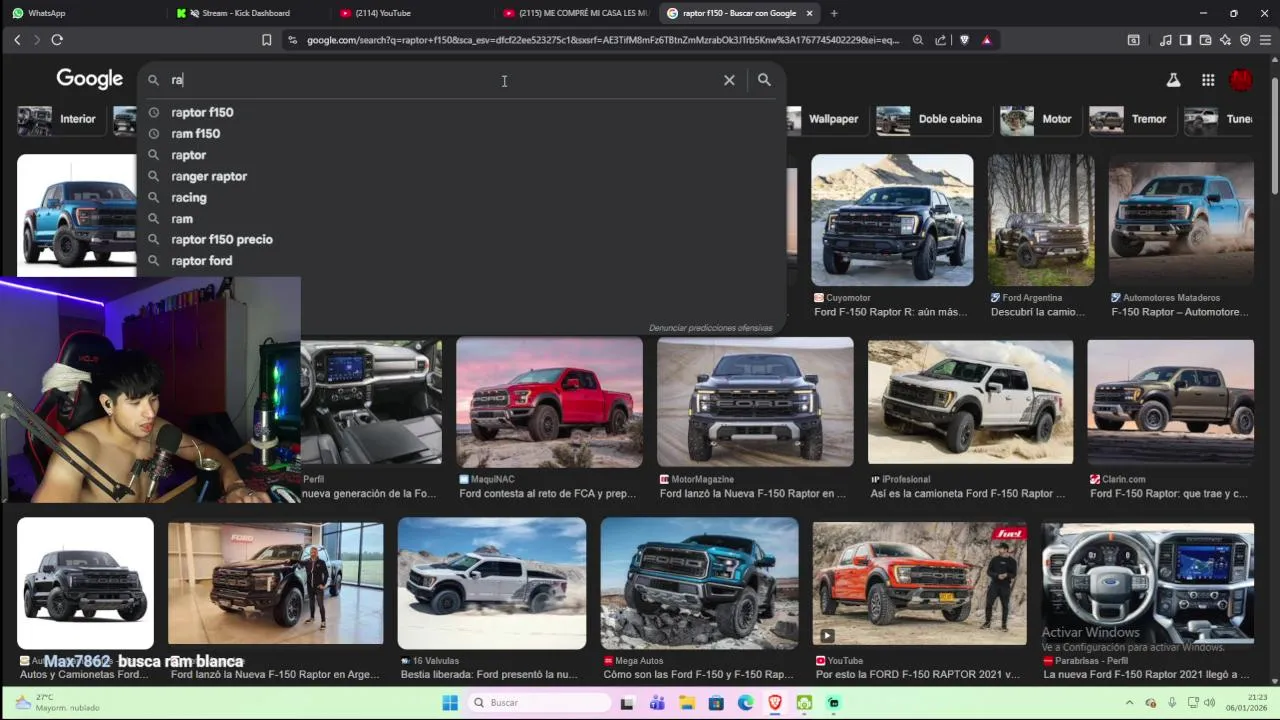Viewport: 1280px width, 720px height.
Task: Filter images by the Motor chip
Action: pyautogui.click(x=1038, y=119)
